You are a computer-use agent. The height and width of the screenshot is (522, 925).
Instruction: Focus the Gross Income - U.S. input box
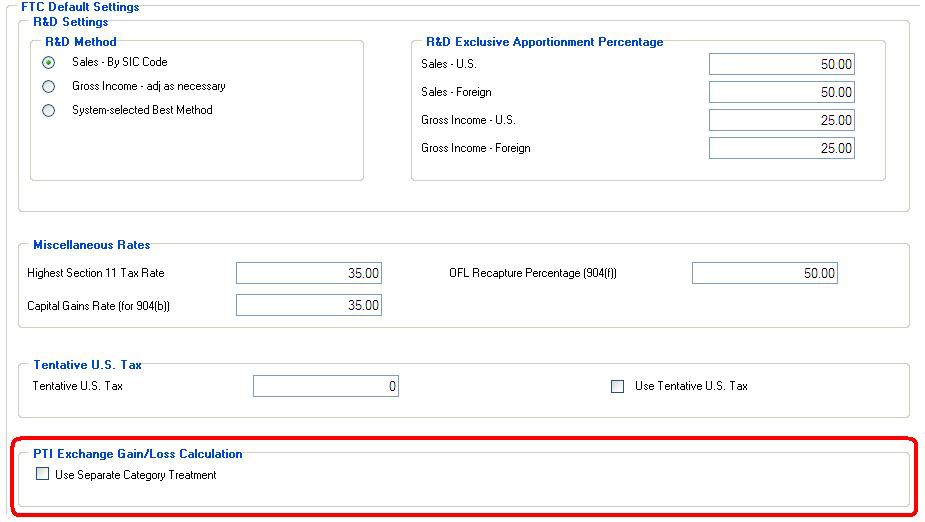(x=781, y=120)
